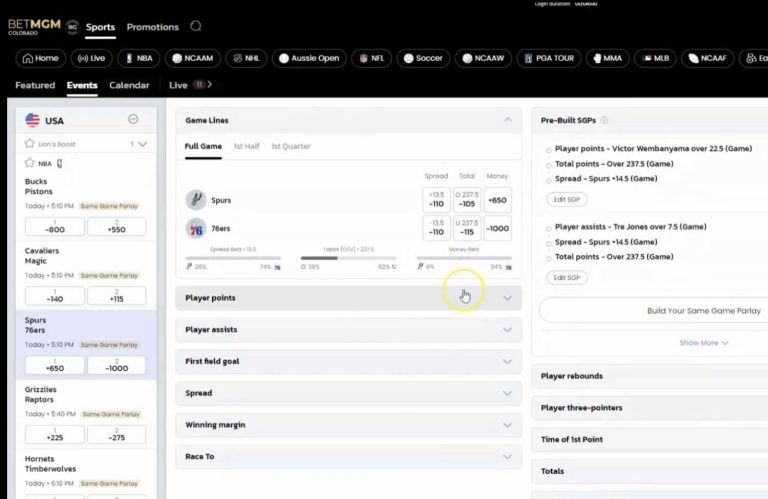Open the Hornets Timberwolves game
Image resolution: width=768 pixels, height=499 pixels.
click(x=50, y=464)
